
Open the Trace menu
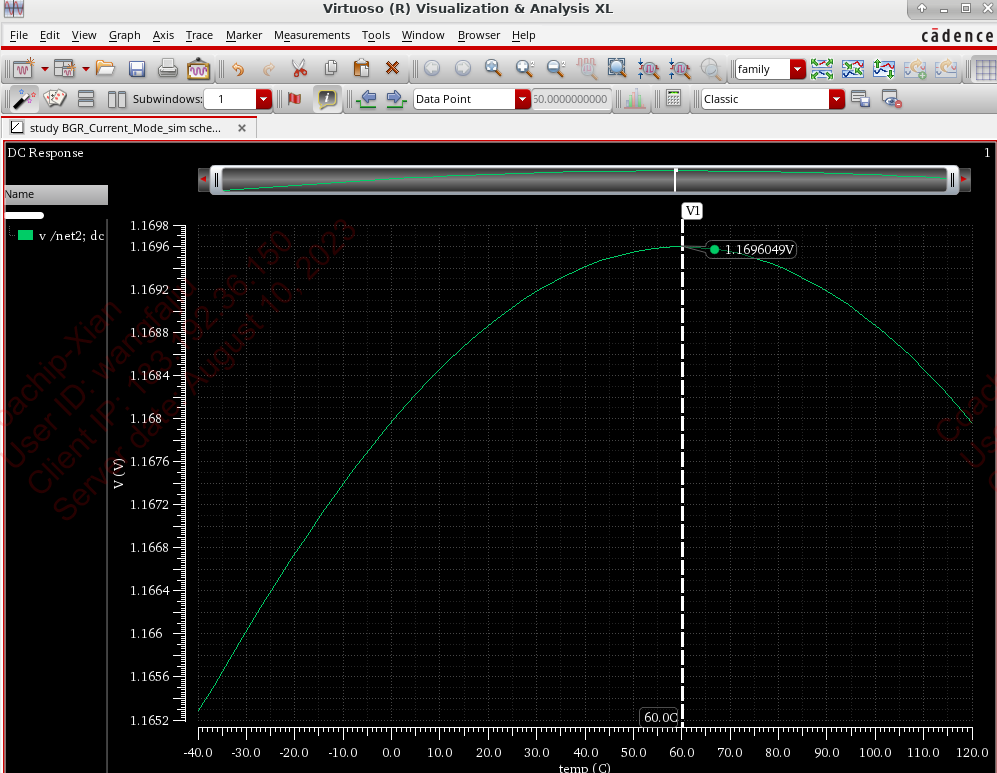pos(199,35)
